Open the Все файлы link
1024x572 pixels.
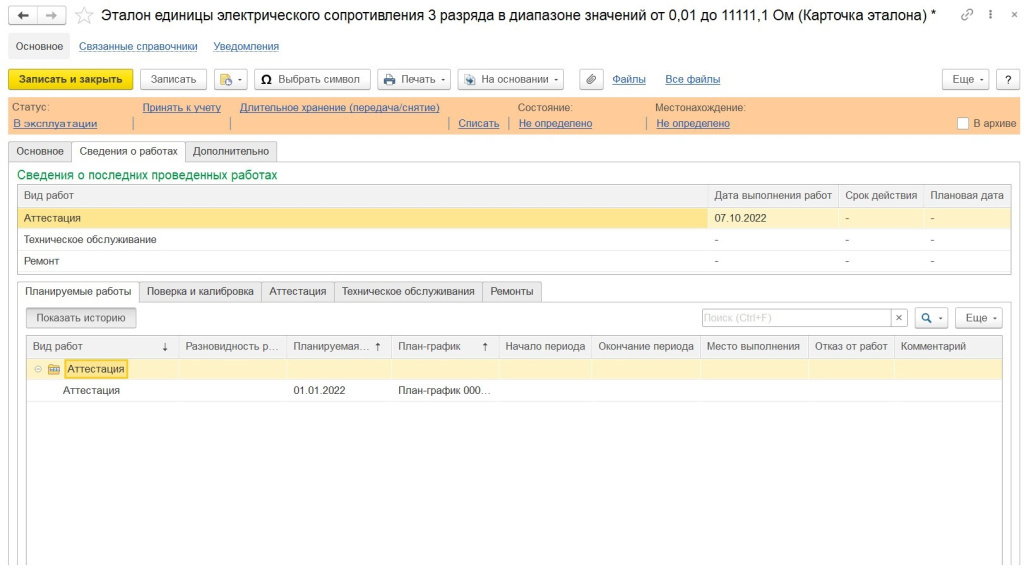(692, 79)
